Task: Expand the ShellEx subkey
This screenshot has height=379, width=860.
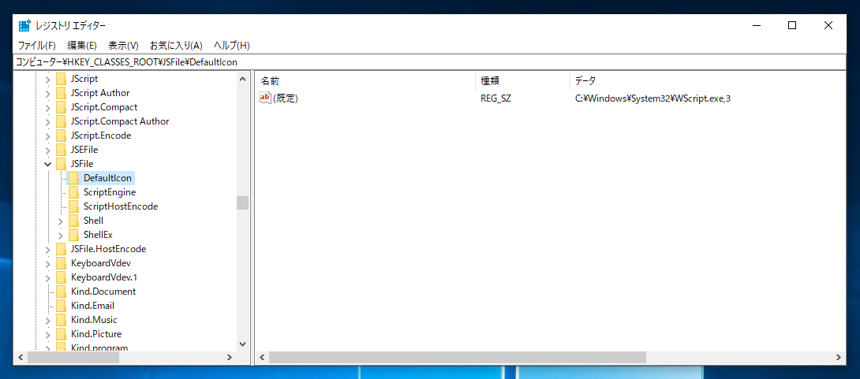Action: pos(61,235)
